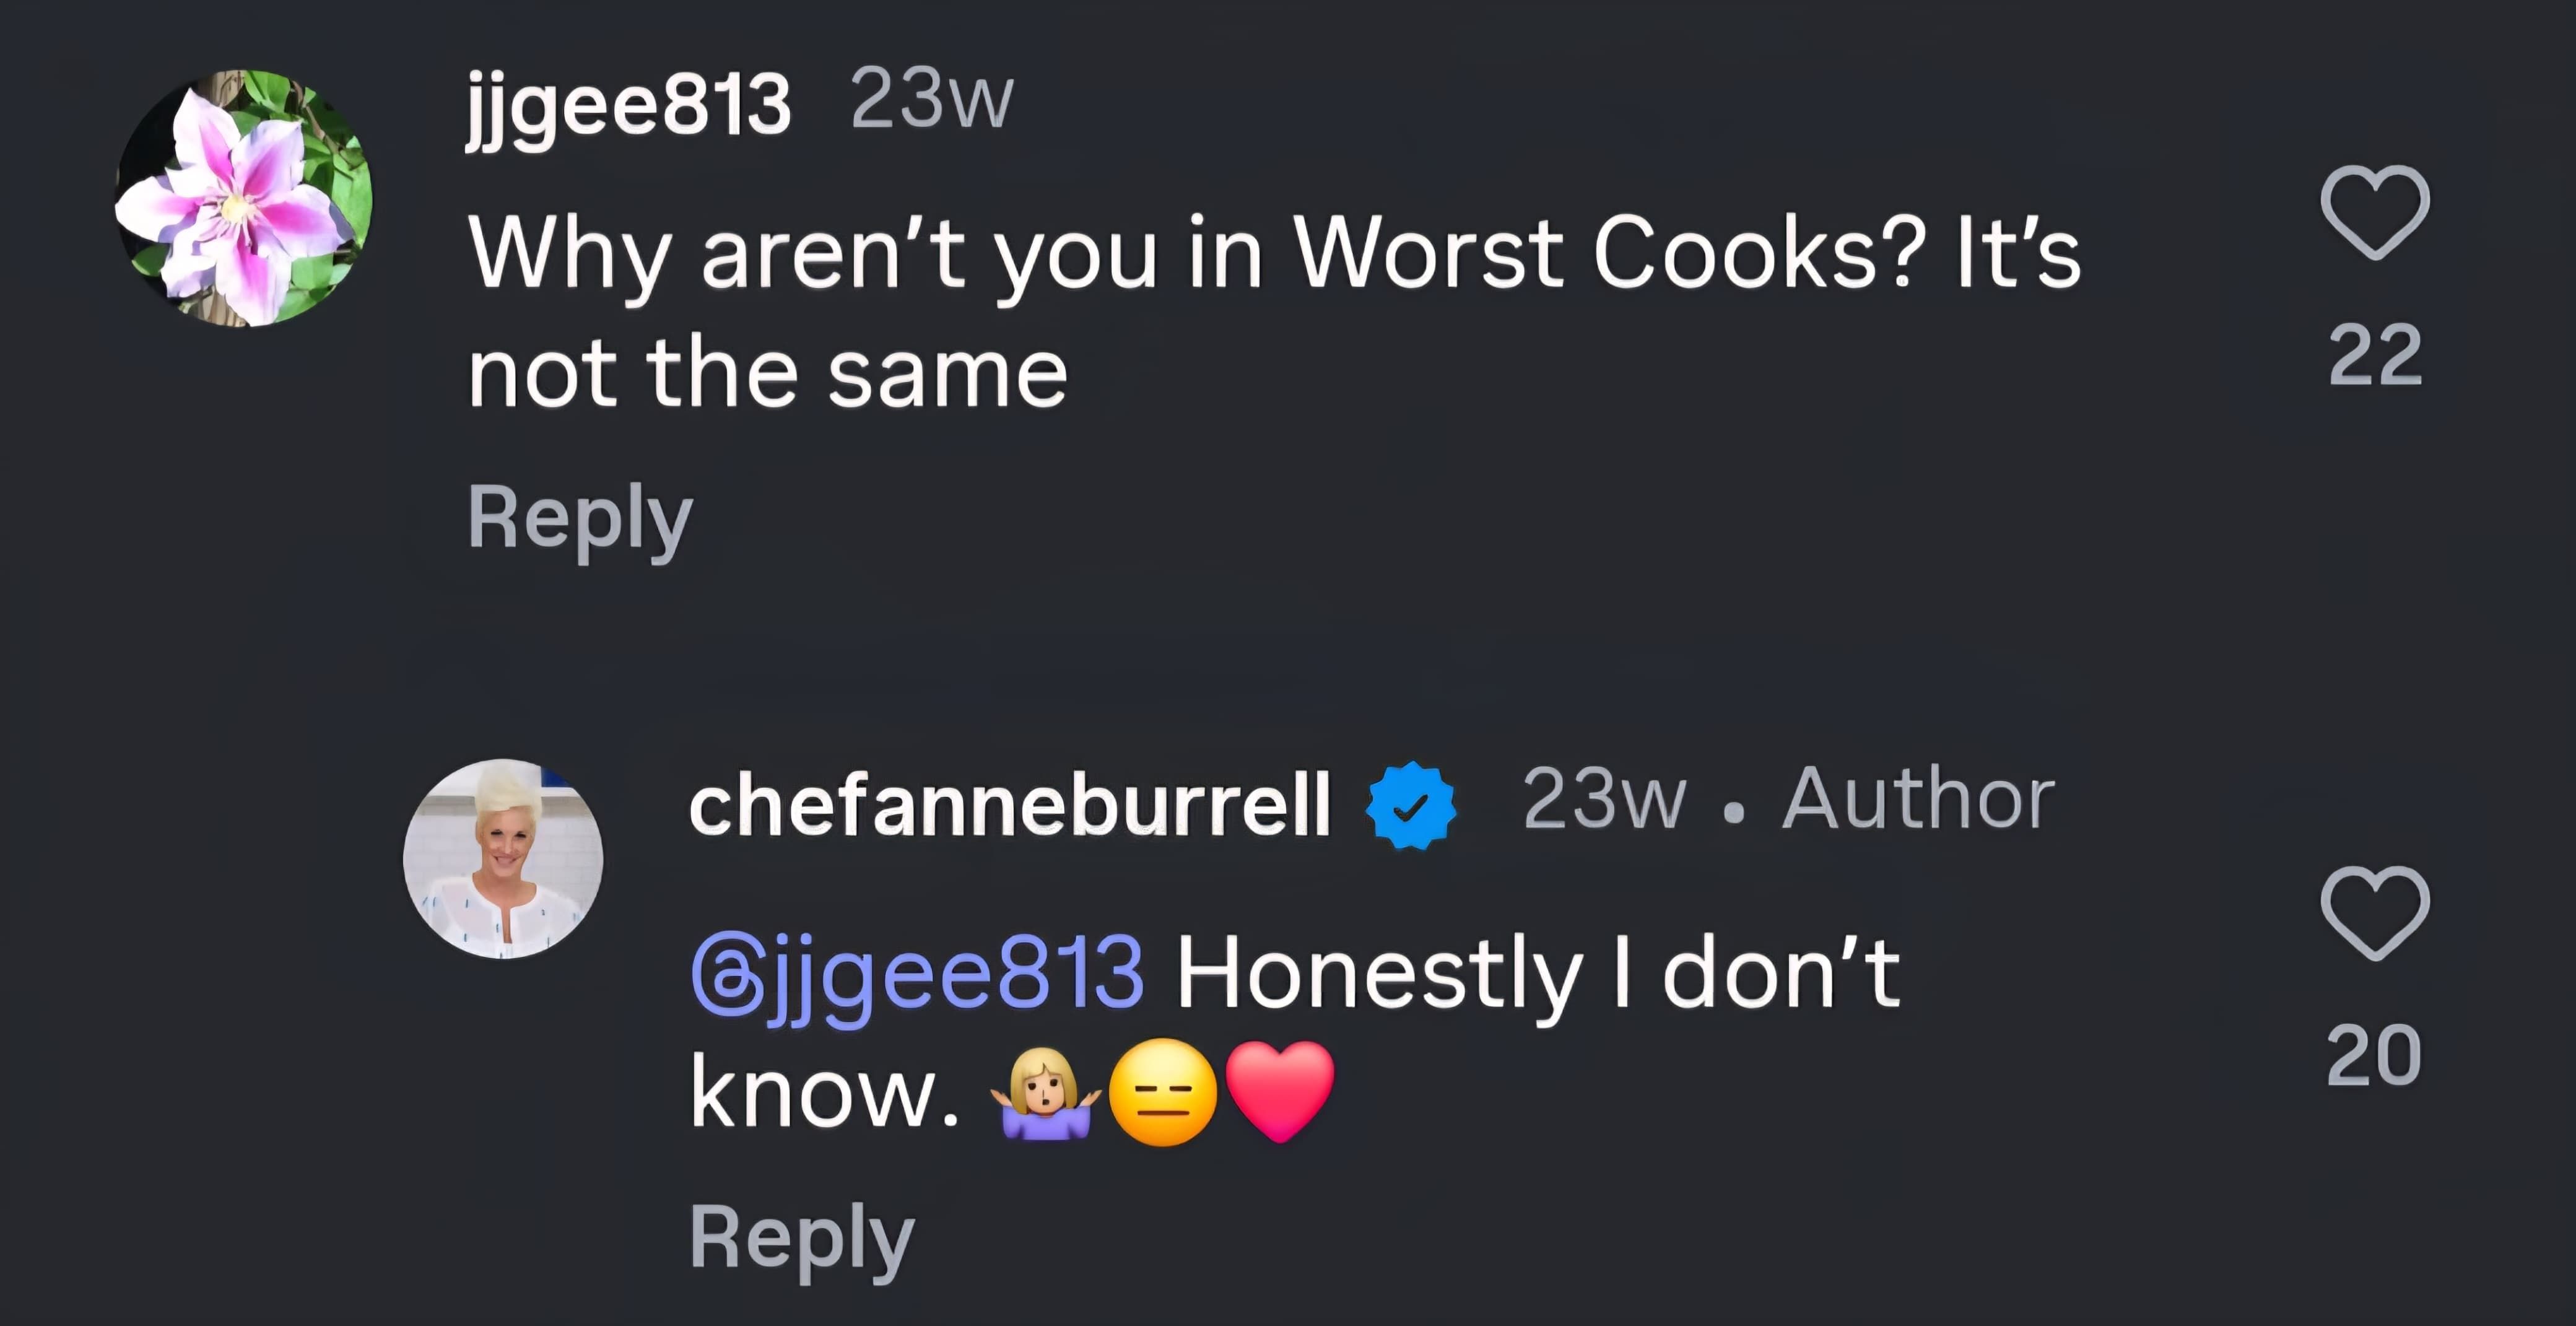The width and height of the screenshot is (2576, 1326).
Task: View the 20 likes on chefanneburrell's reply
Action: [2374, 1055]
